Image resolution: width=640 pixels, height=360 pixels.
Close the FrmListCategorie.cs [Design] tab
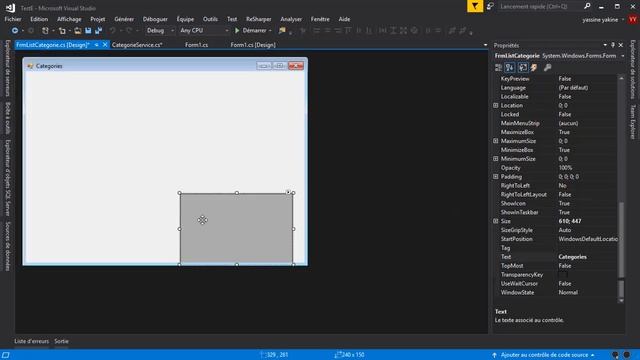105,45
